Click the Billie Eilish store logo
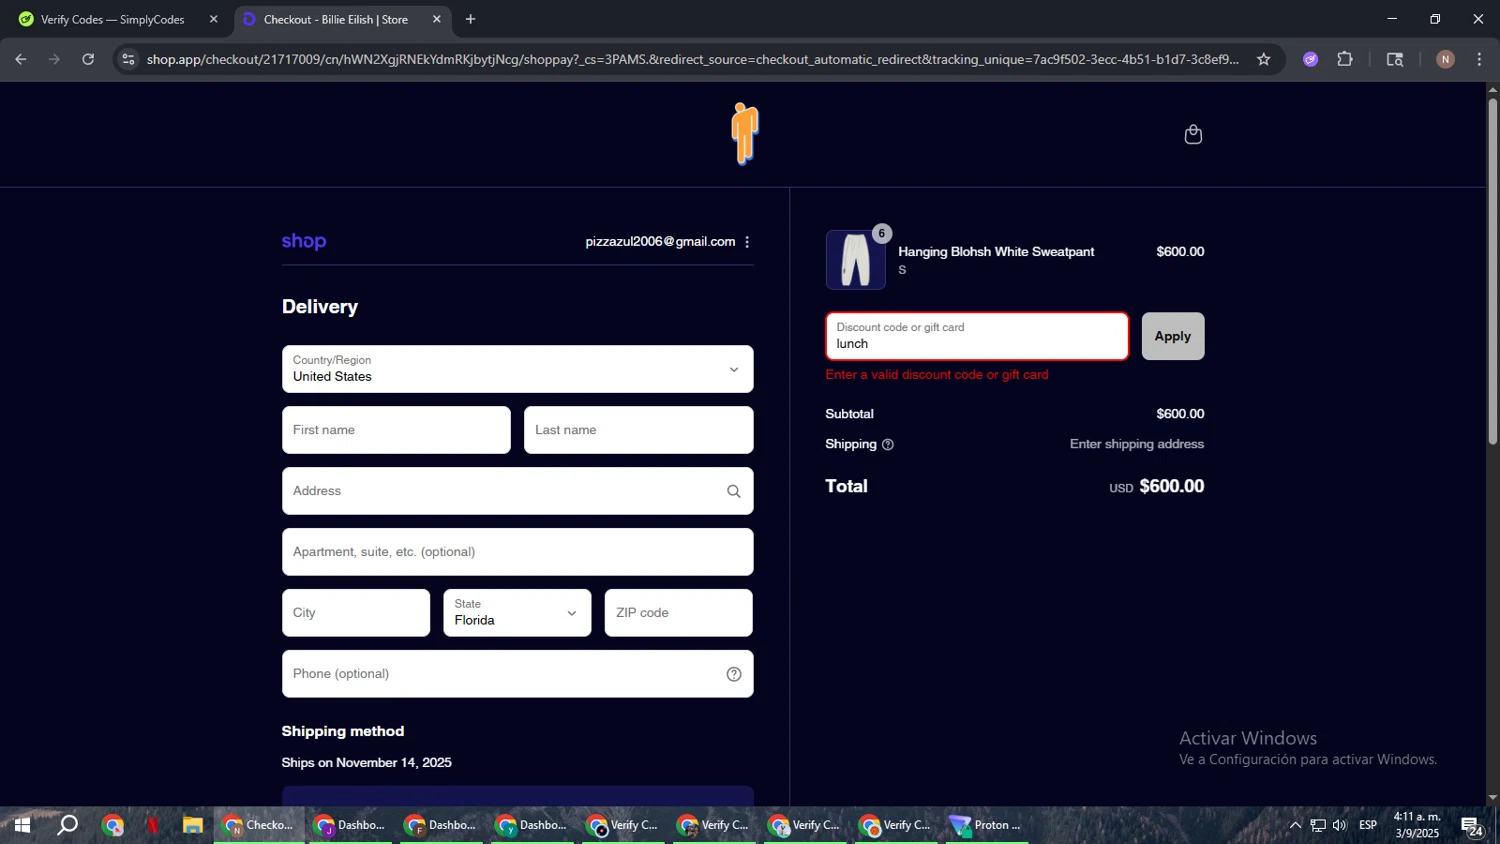The width and height of the screenshot is (1500, 844). tap(745, 134)
